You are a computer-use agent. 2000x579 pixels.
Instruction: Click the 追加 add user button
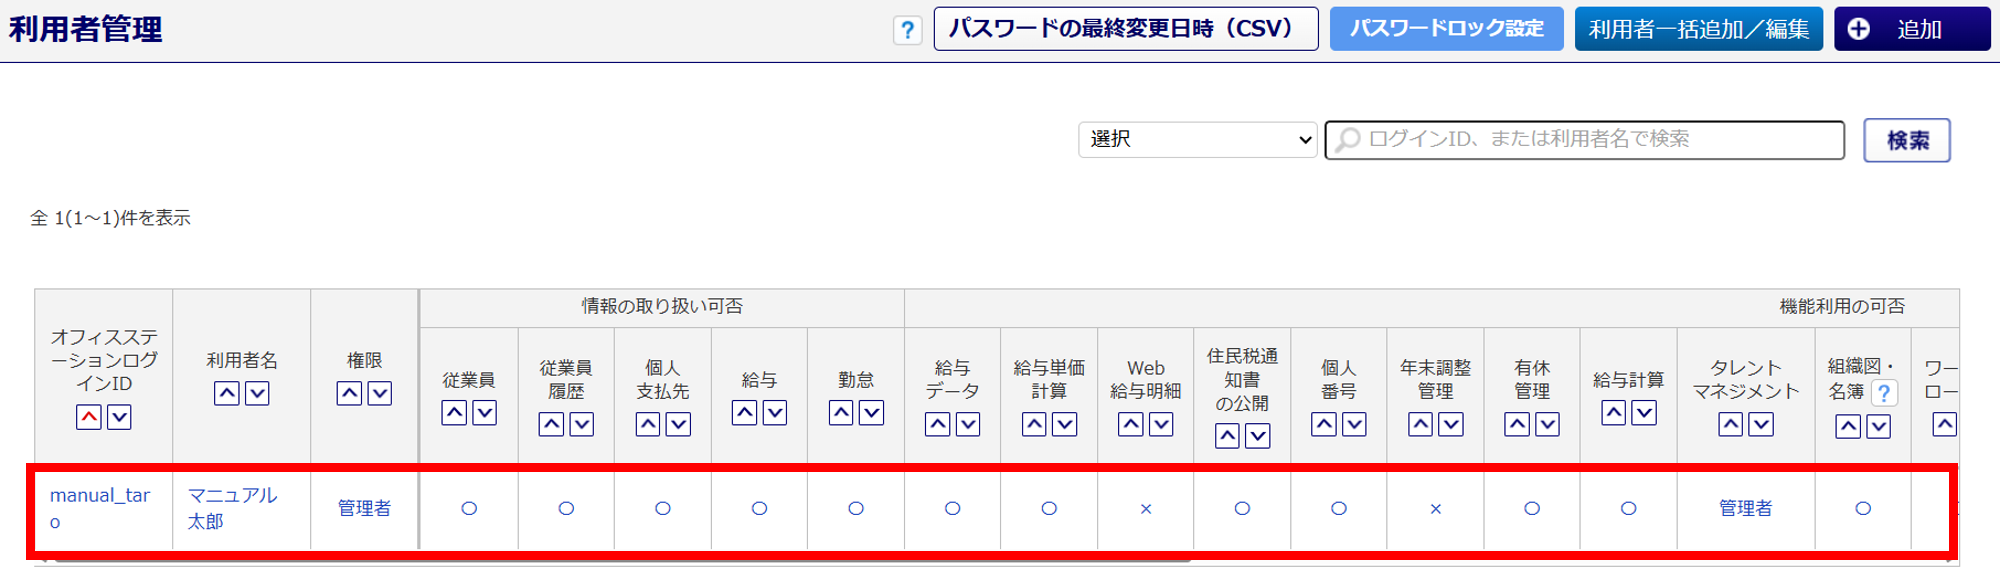(x=1911, y=29)
